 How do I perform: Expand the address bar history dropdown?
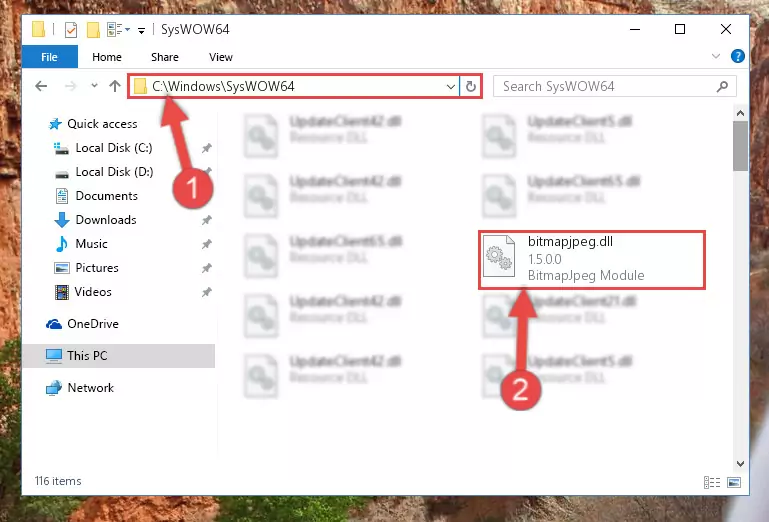coord(451,87)
